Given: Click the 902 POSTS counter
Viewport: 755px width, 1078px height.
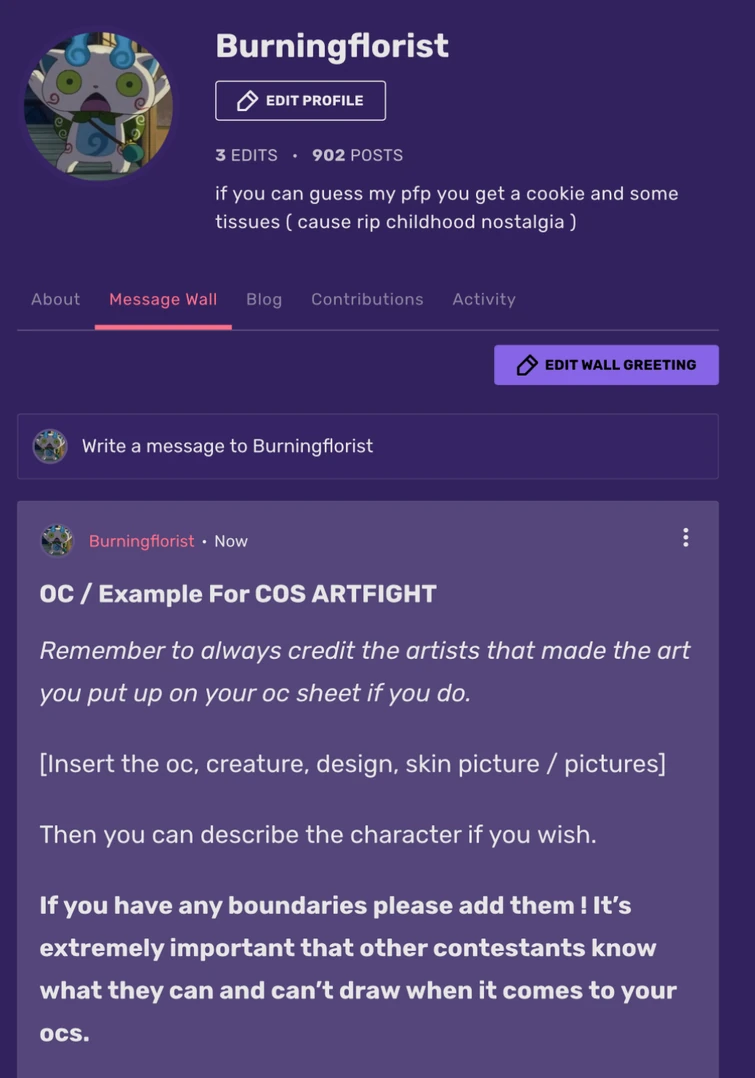Looking at the screenshot, I should (x=357, y=155).
